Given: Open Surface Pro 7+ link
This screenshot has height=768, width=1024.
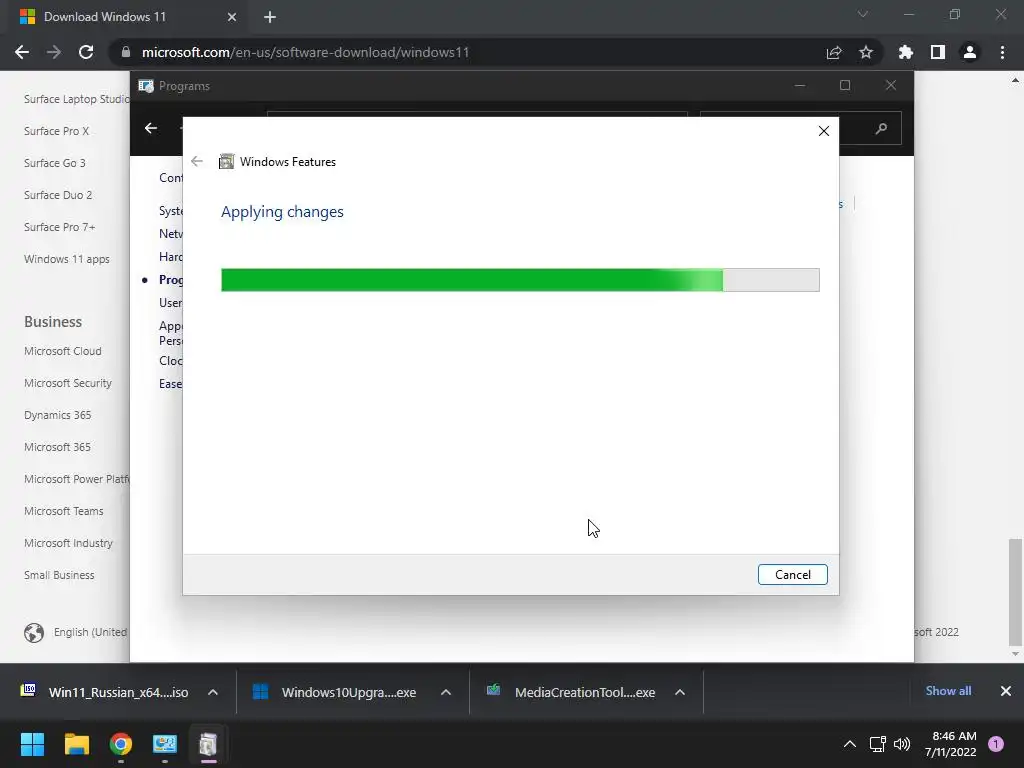Looking at the screenshot, I should click(59, 227).
